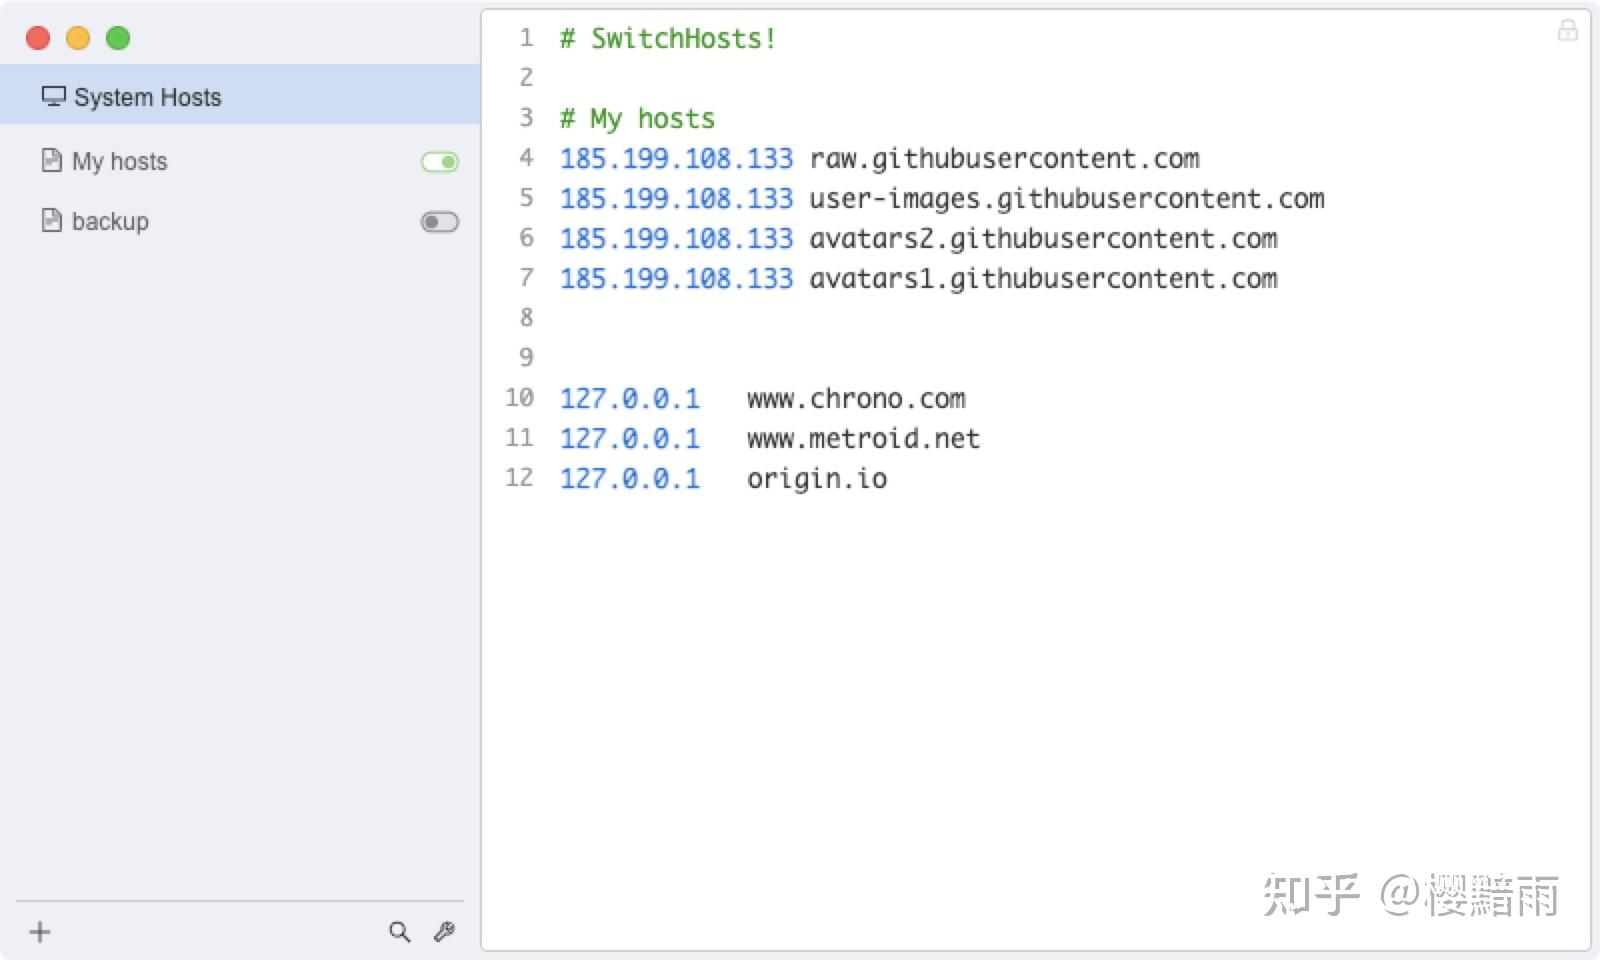Click the origin.io entry in editor
1600x960 pixels.
pyautogui.click(x=817, y=479)
